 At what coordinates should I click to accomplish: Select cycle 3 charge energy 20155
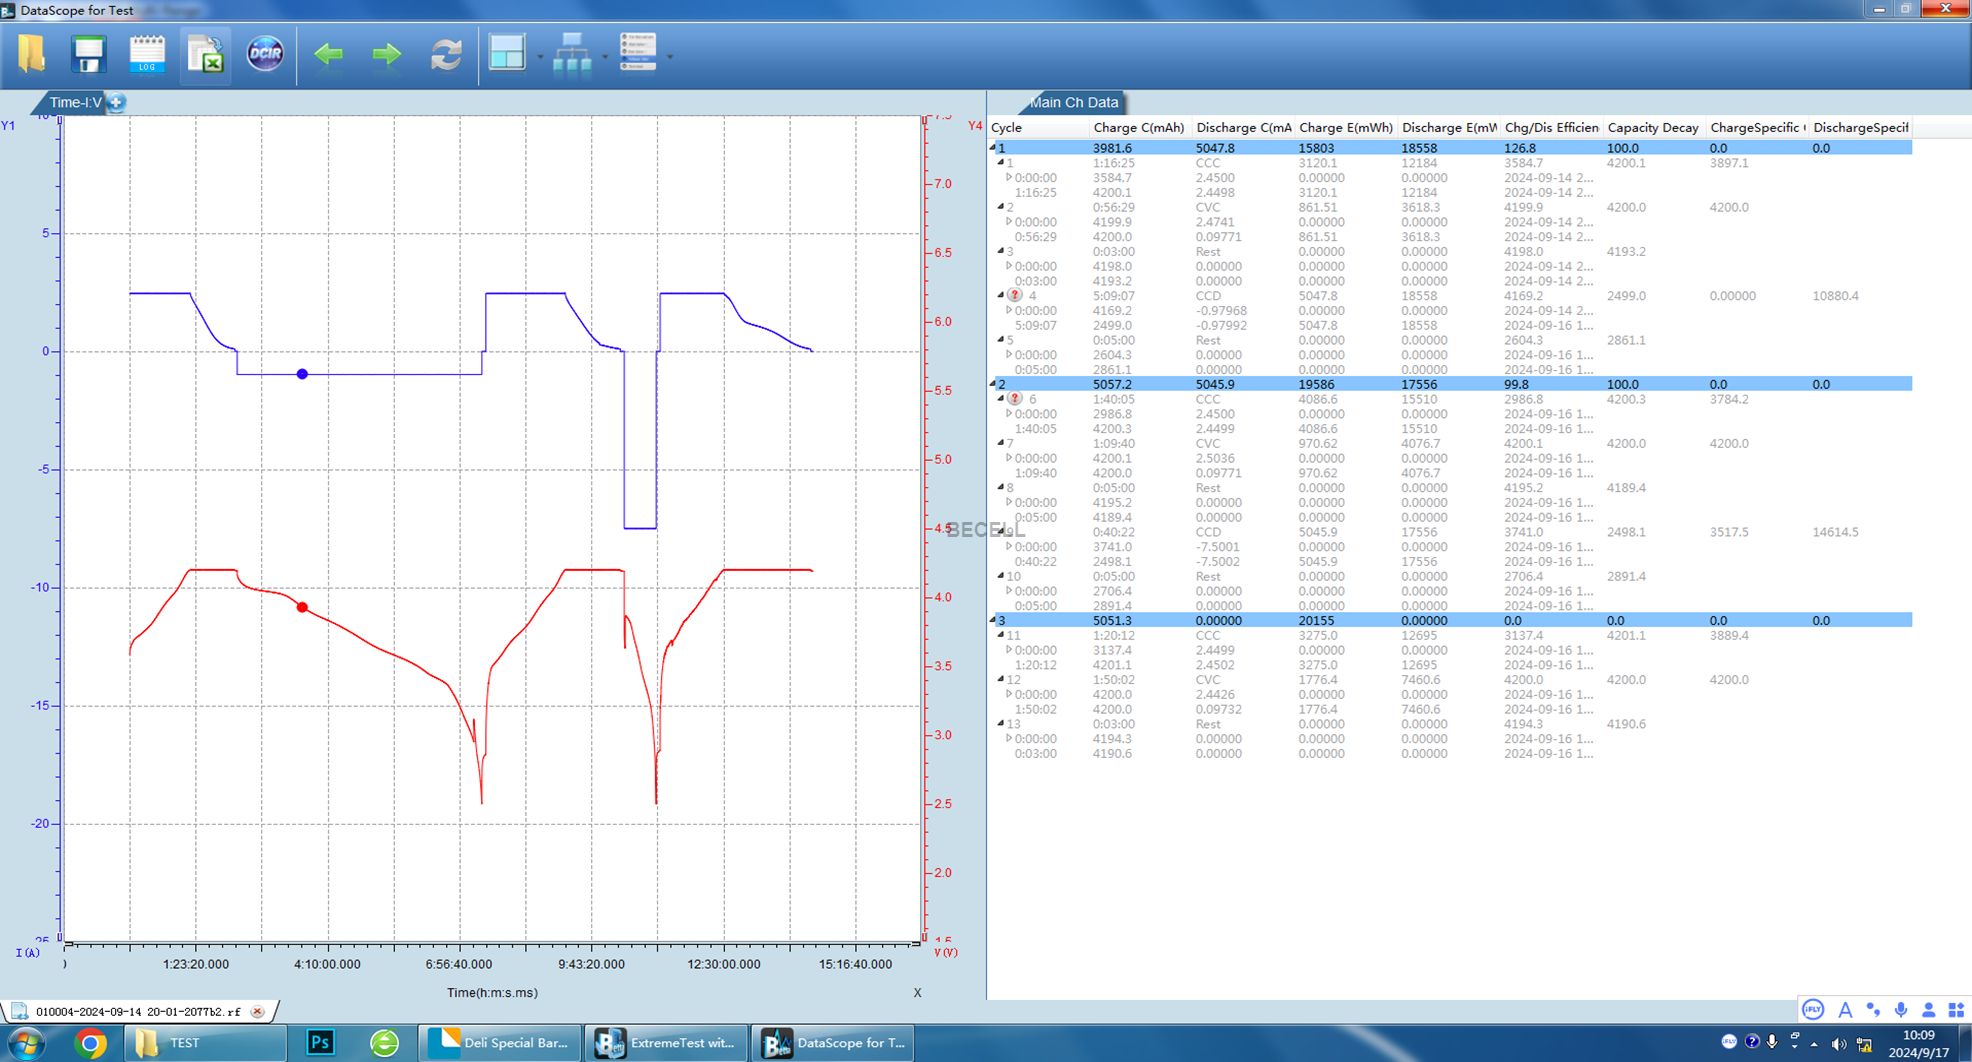(x=1316, y=620)
